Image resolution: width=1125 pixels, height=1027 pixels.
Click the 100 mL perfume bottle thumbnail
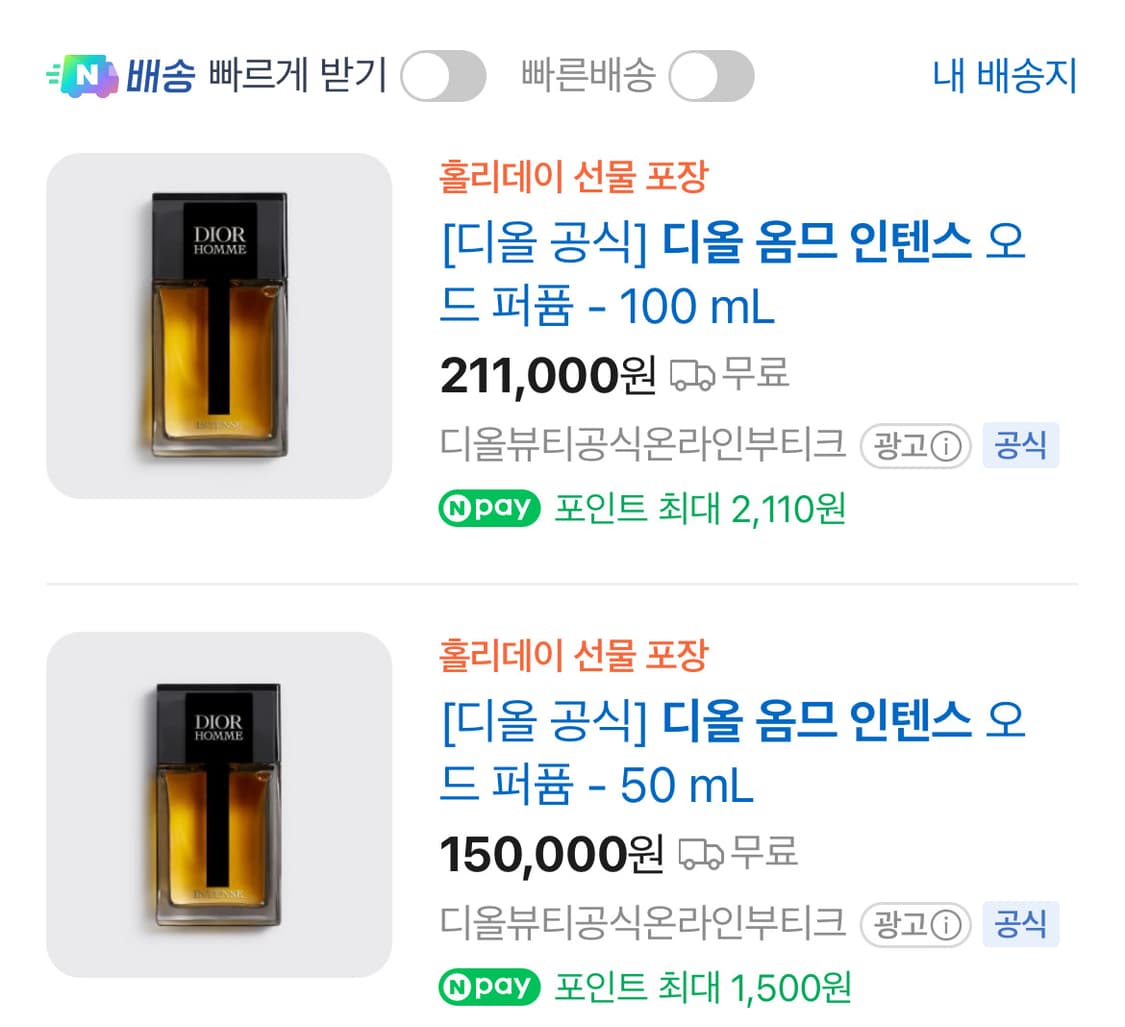(219, 326)
